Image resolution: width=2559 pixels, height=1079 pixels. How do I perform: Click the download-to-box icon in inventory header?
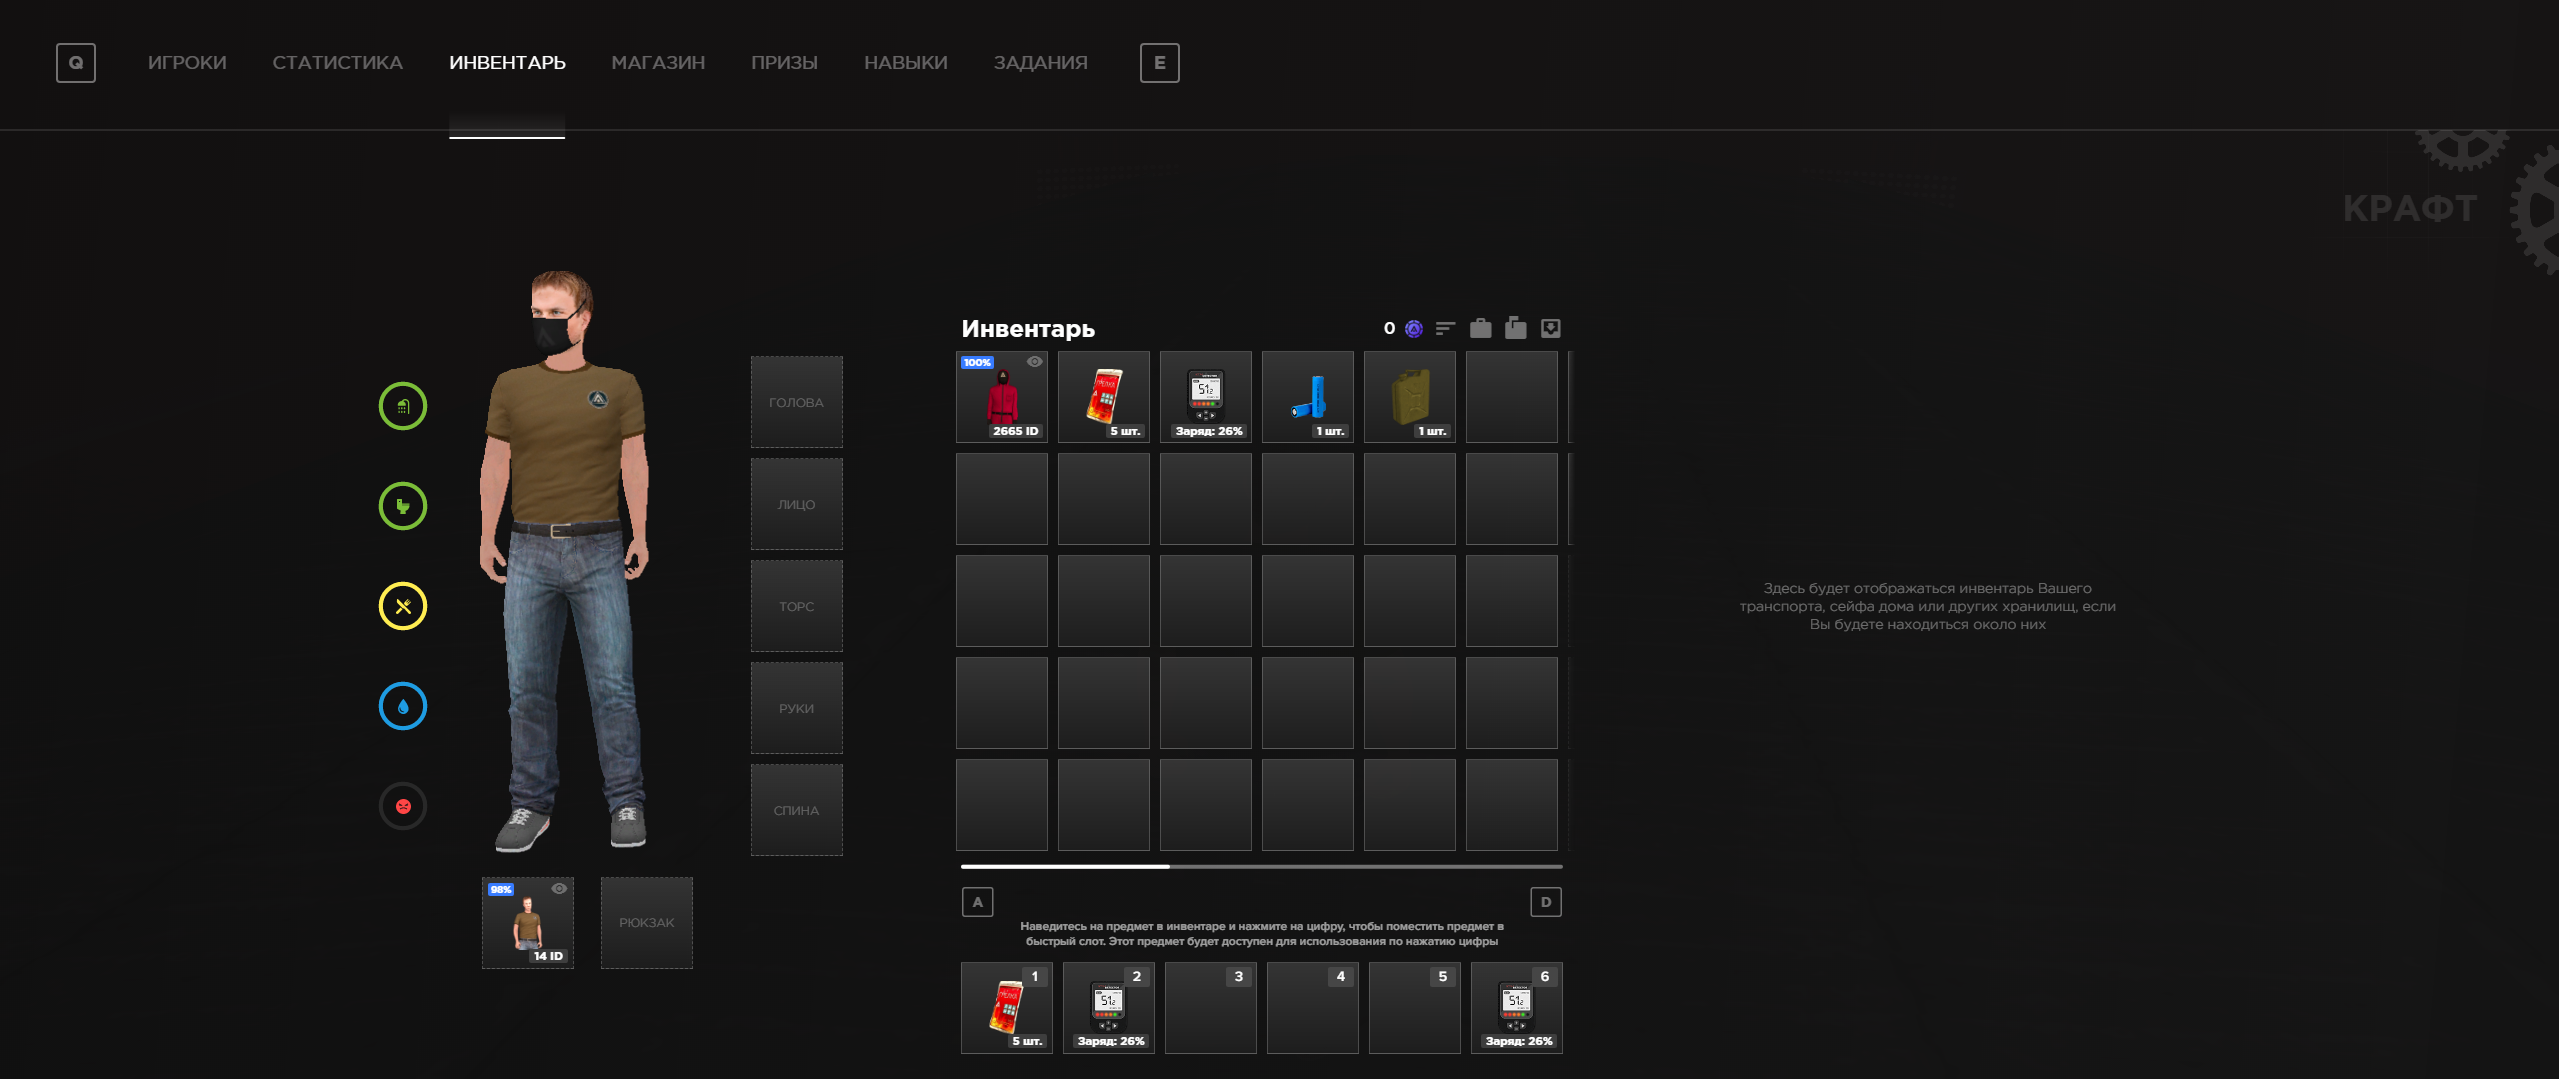pos(1550,328)
